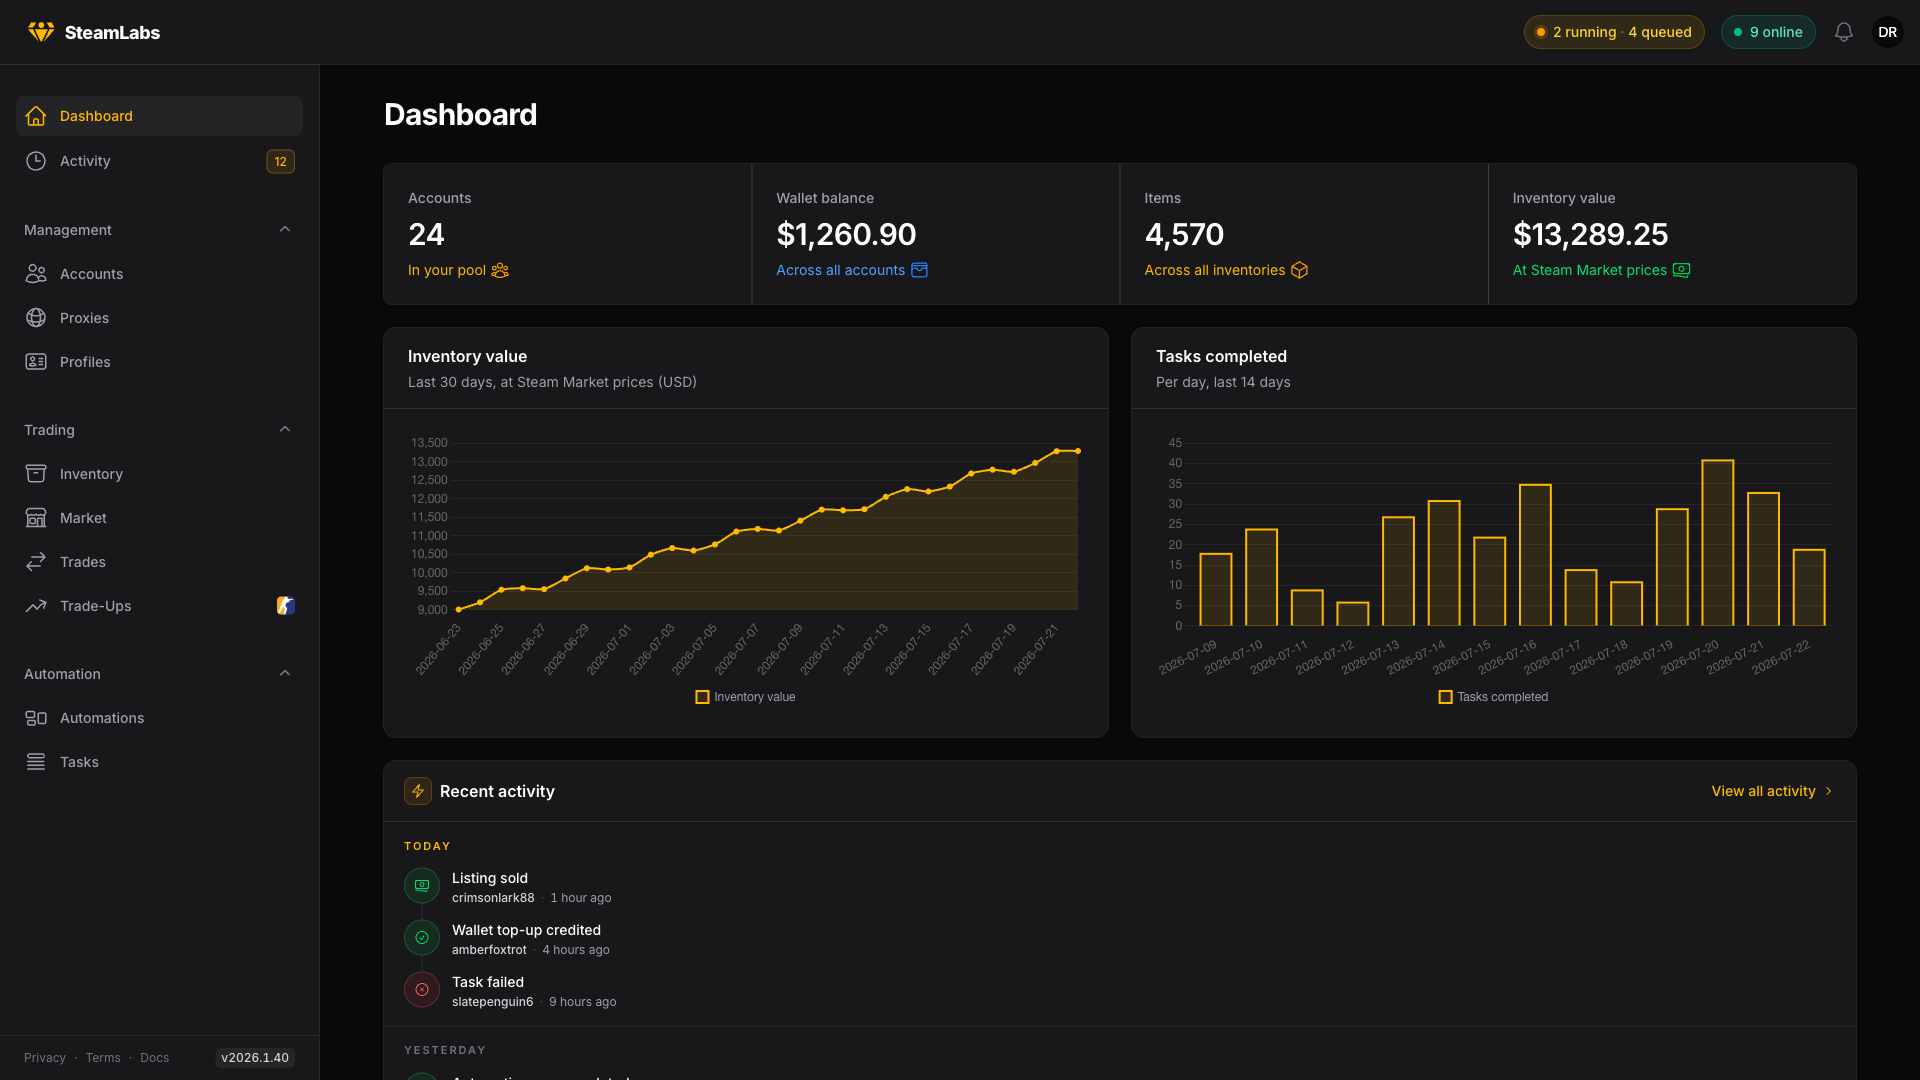1920x1080 pixels.
Task: Click the Trade-Ups colored badge icon
Action: pos(285,606)
